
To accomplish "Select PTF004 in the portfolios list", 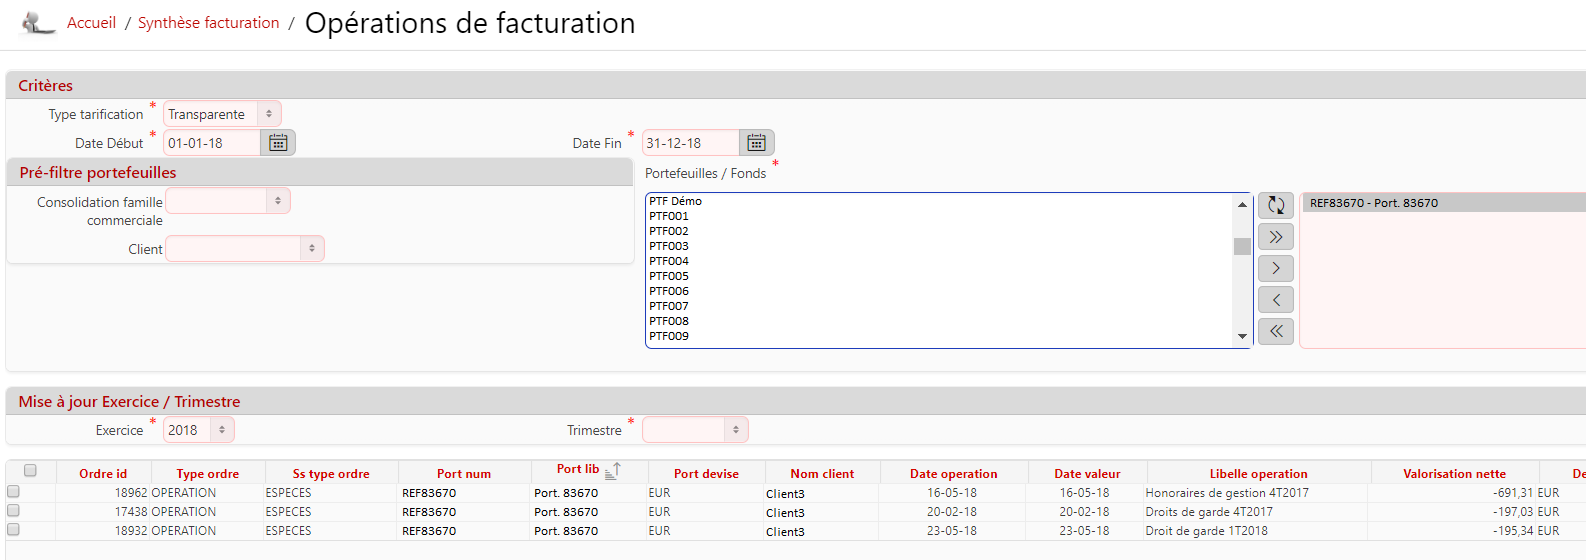I will pyautogui.click(x=669, y=261).
